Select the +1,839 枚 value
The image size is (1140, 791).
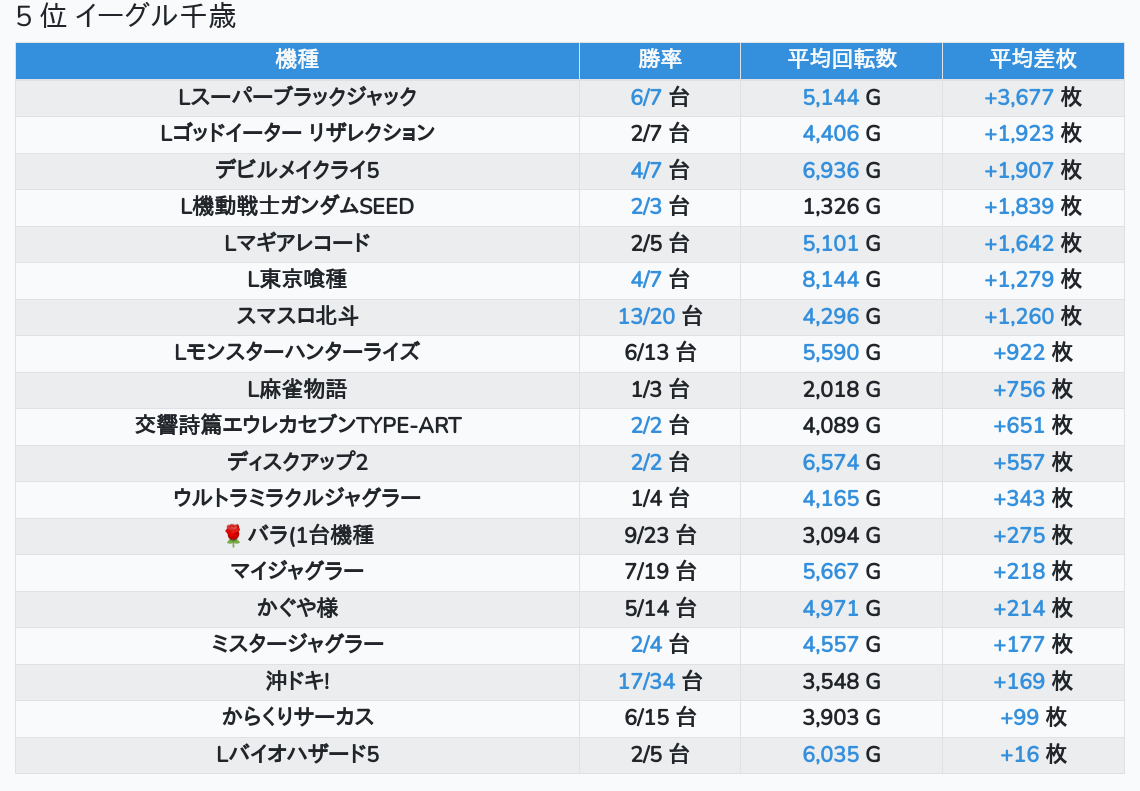pos(1032,206)
